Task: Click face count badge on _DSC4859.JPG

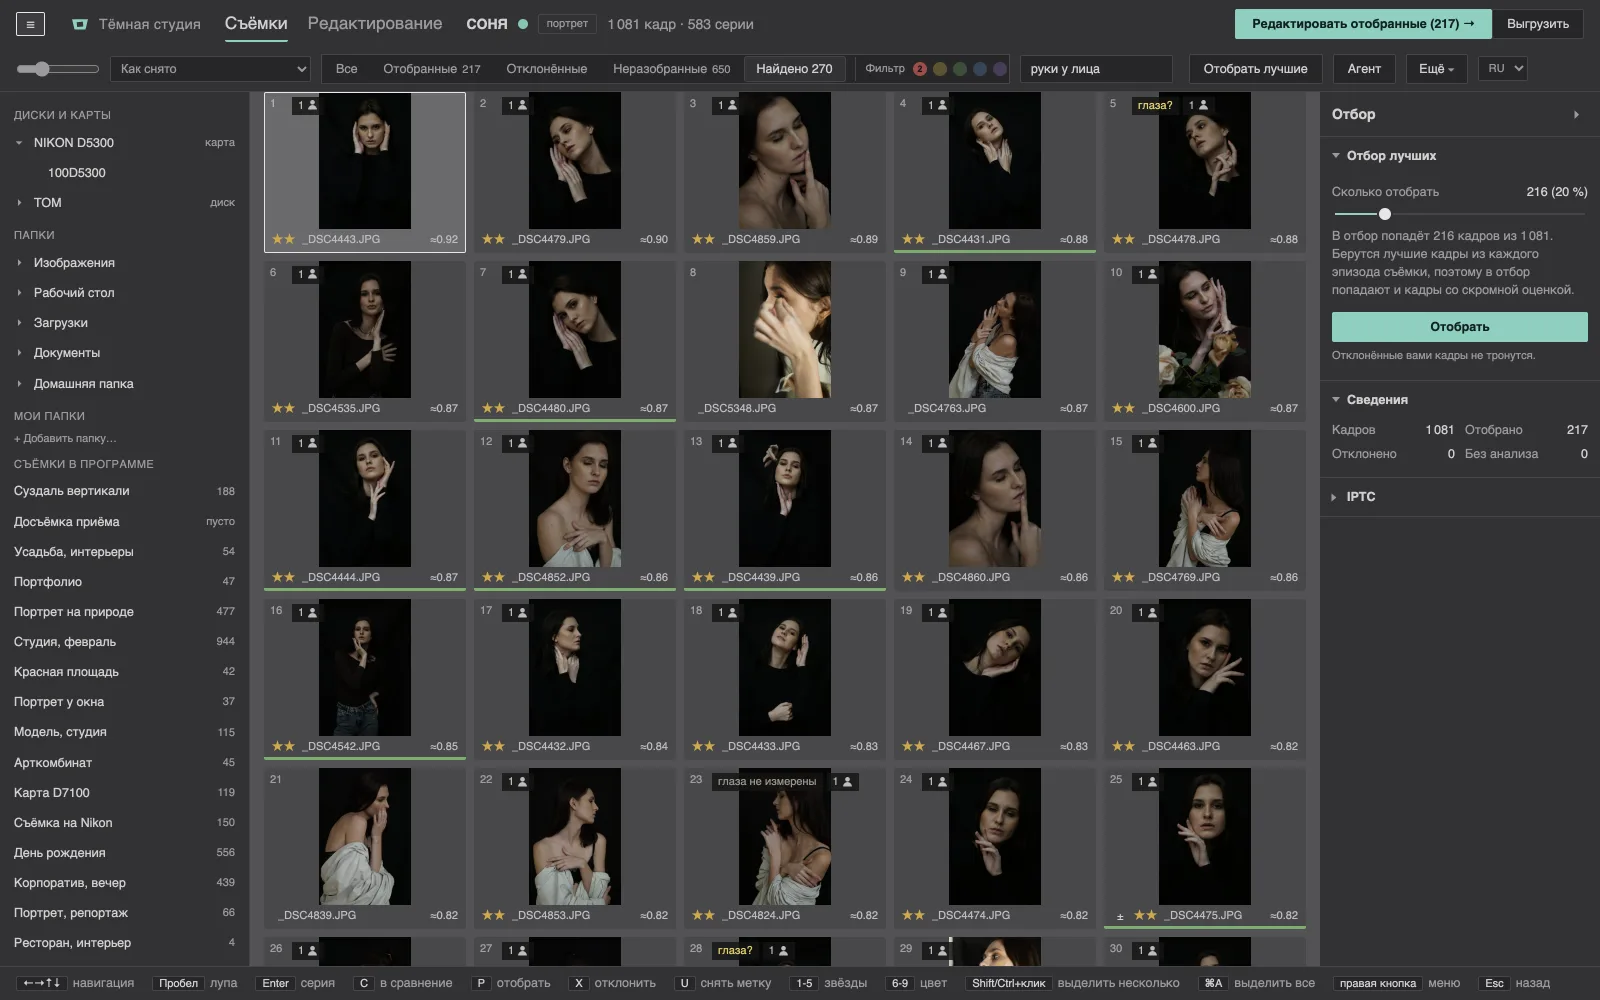Action: pyautogui.click(x=726, y=105)
